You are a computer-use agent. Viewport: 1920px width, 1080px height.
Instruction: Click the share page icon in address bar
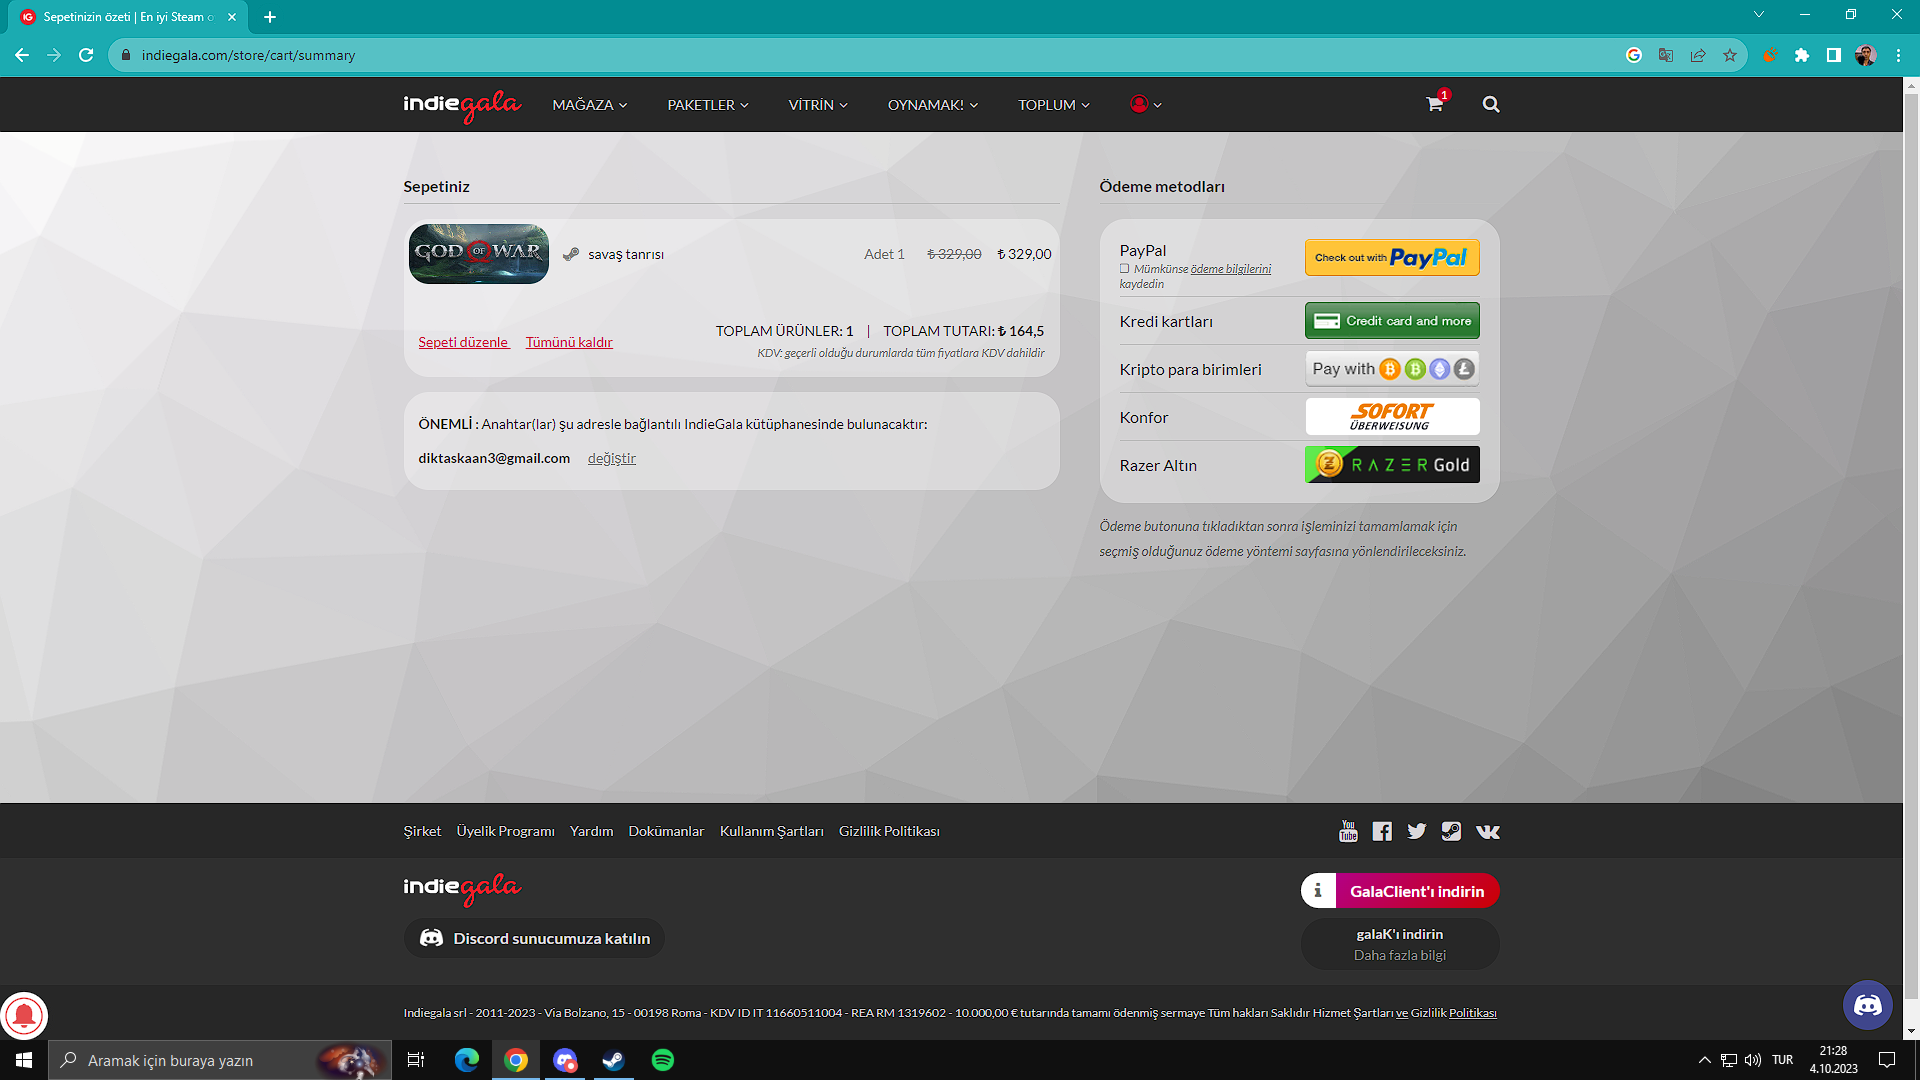1698,55
